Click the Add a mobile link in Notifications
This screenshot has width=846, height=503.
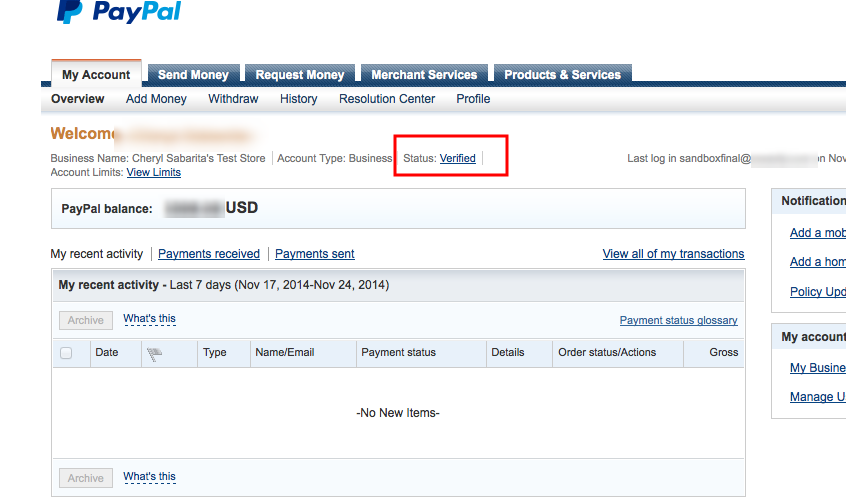tap(817, 233)
